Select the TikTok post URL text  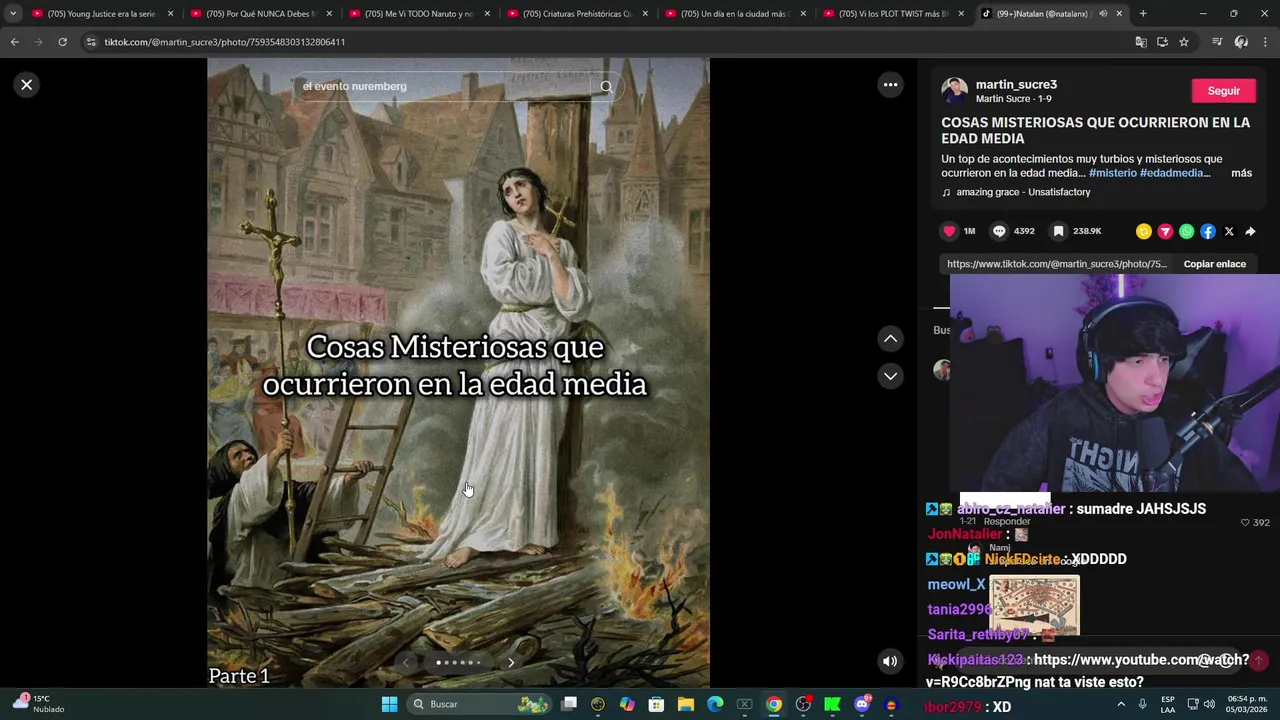[x=1056, y=264]
